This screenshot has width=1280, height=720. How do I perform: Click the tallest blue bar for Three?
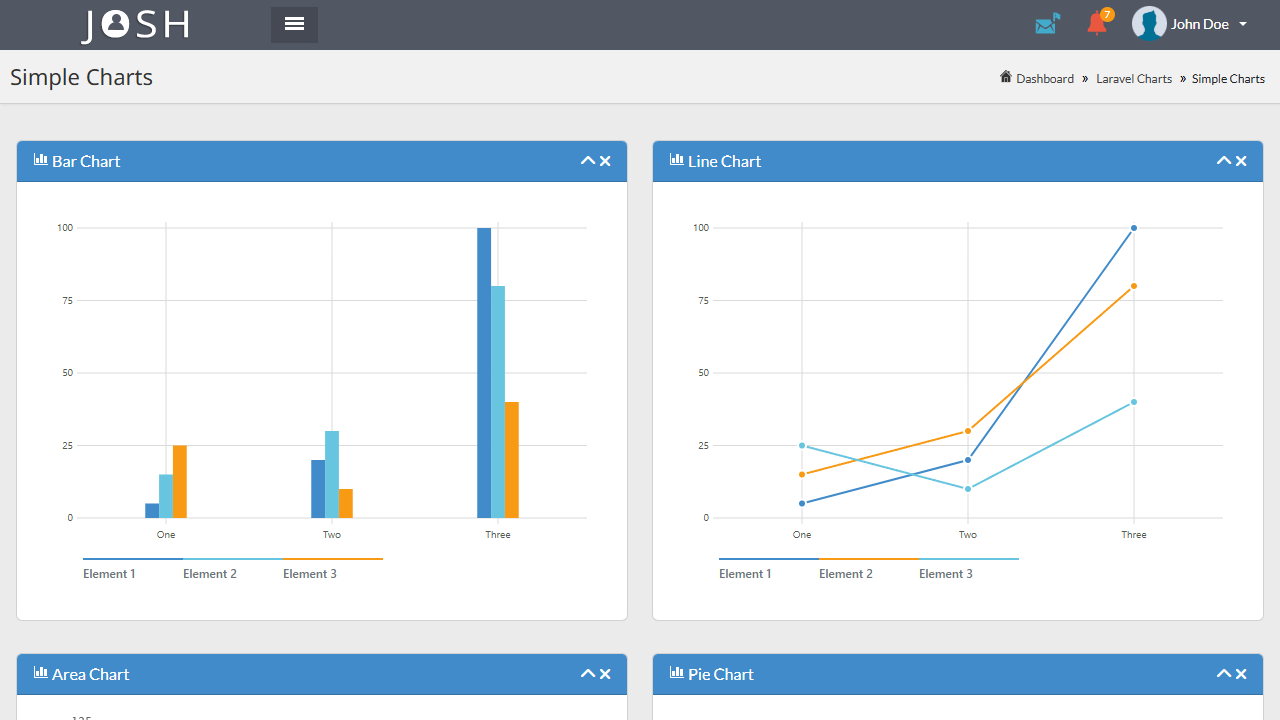(x=484, y=373)
